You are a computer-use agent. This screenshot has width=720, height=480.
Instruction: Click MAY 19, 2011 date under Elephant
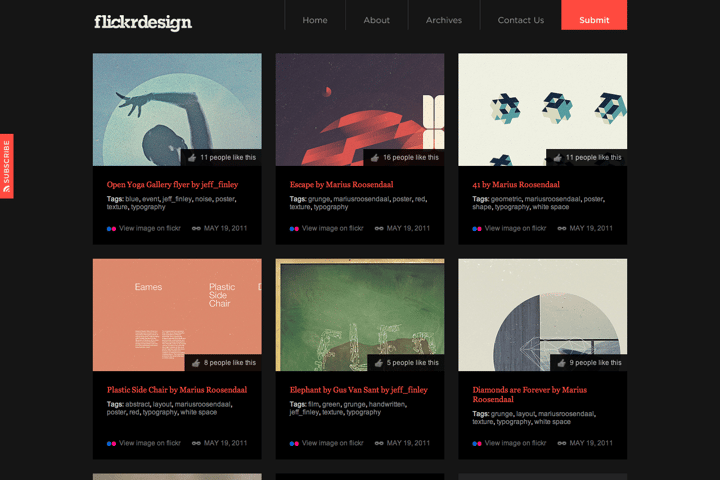(x=408, y=443)
